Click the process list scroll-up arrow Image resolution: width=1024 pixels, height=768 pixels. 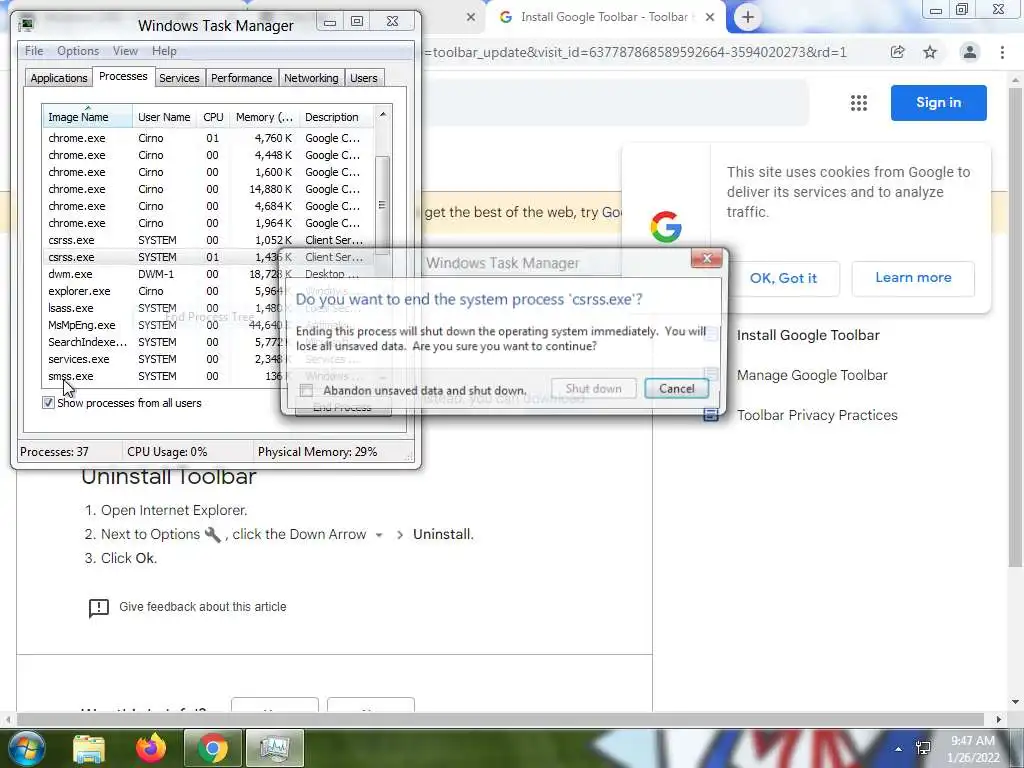coord(383,115)
